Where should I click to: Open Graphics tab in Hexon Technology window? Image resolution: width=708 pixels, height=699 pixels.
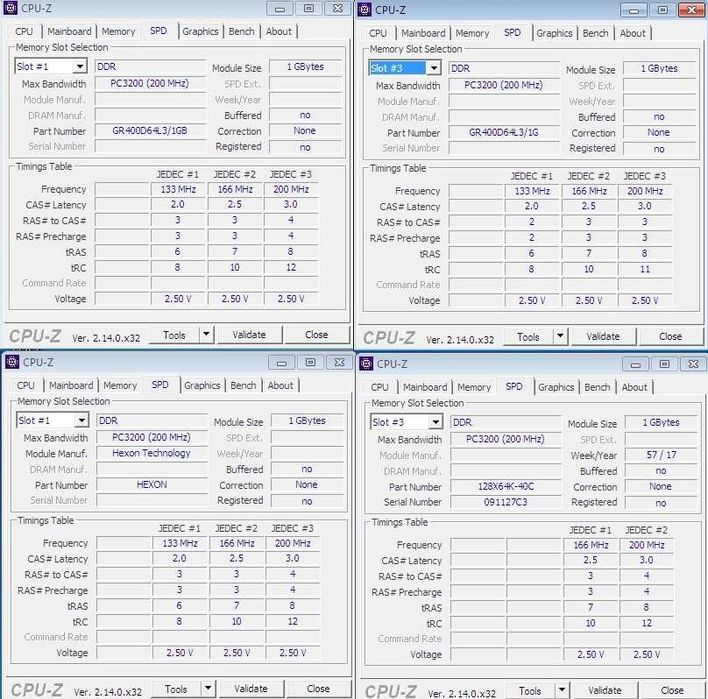click(202, 386)
